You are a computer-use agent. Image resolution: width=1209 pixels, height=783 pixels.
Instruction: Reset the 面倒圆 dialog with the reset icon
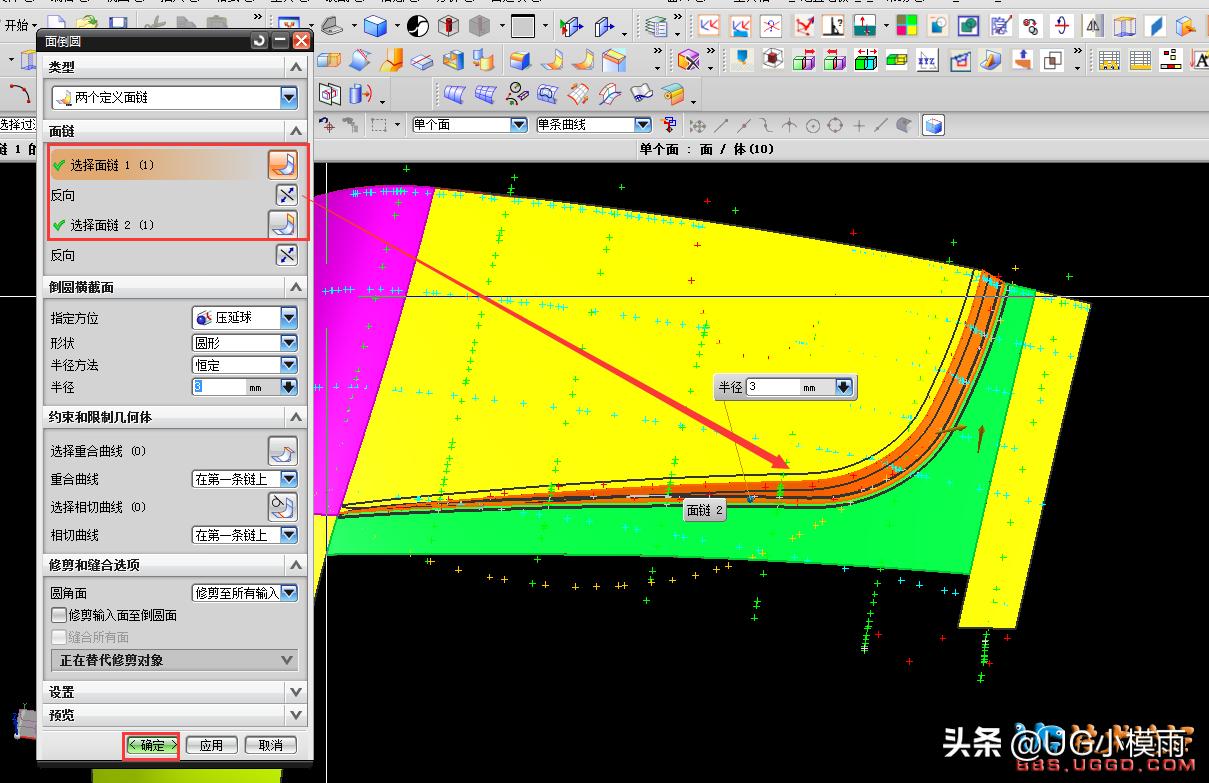pos(260,41)
